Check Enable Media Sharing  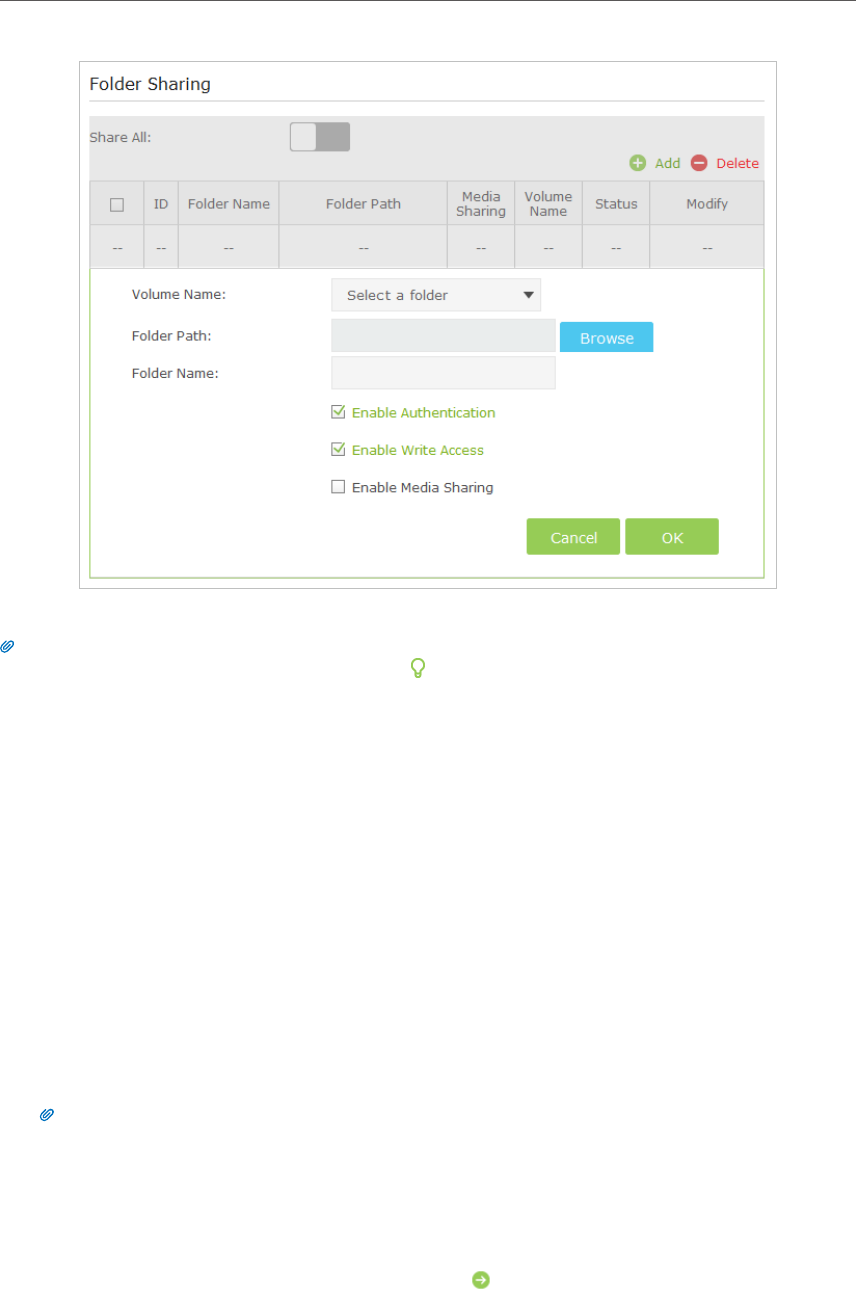coord(338,487)
